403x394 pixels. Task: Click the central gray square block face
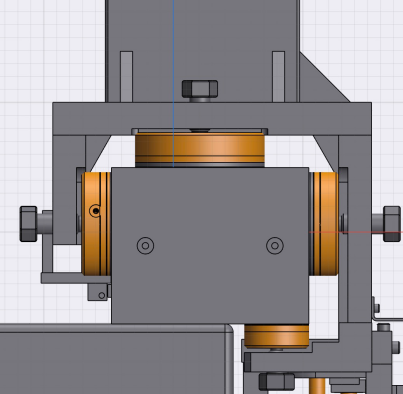coord(210,245)
